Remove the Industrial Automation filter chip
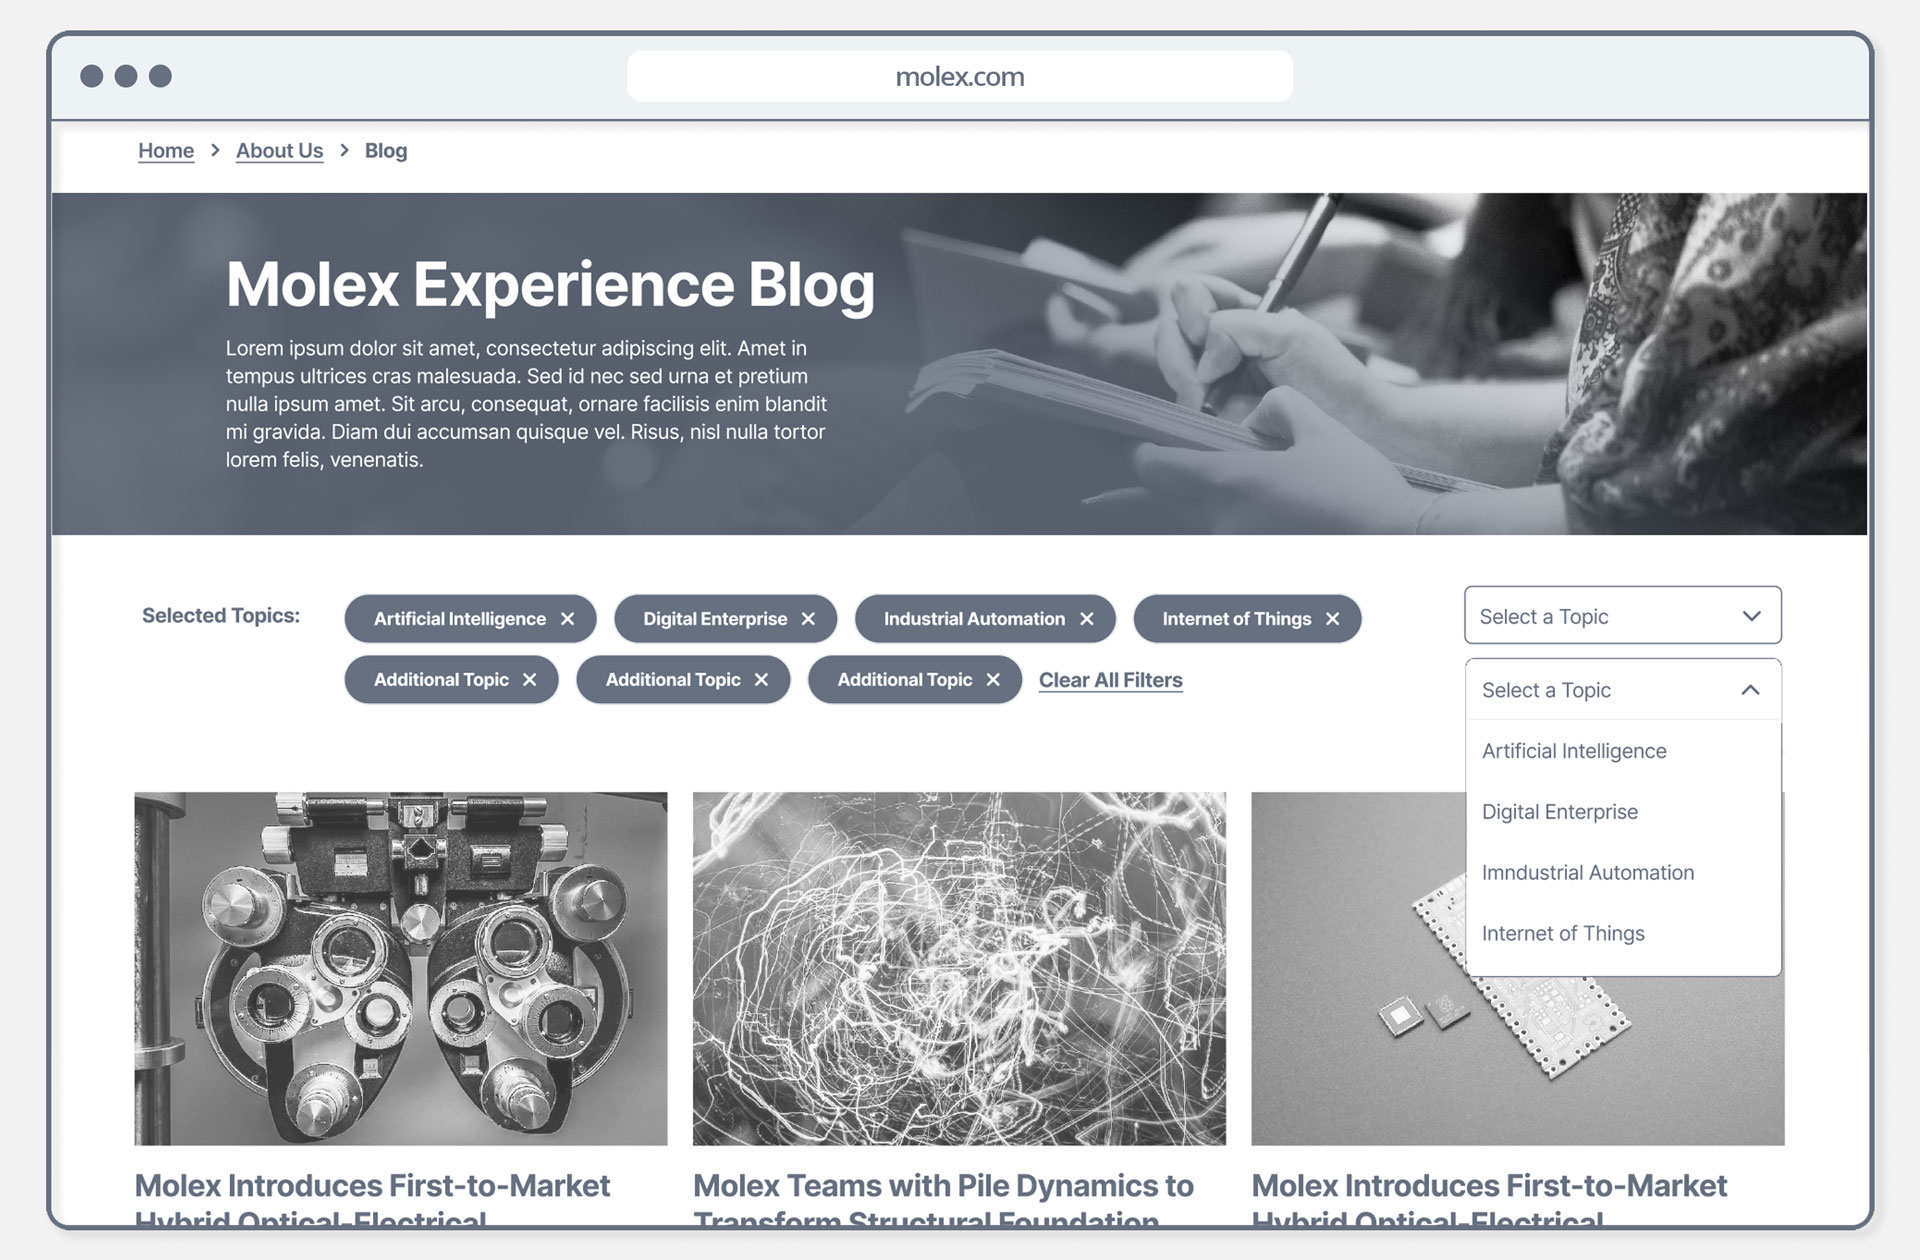The image size is (1920, 1260). click(x=1087, y=619)
